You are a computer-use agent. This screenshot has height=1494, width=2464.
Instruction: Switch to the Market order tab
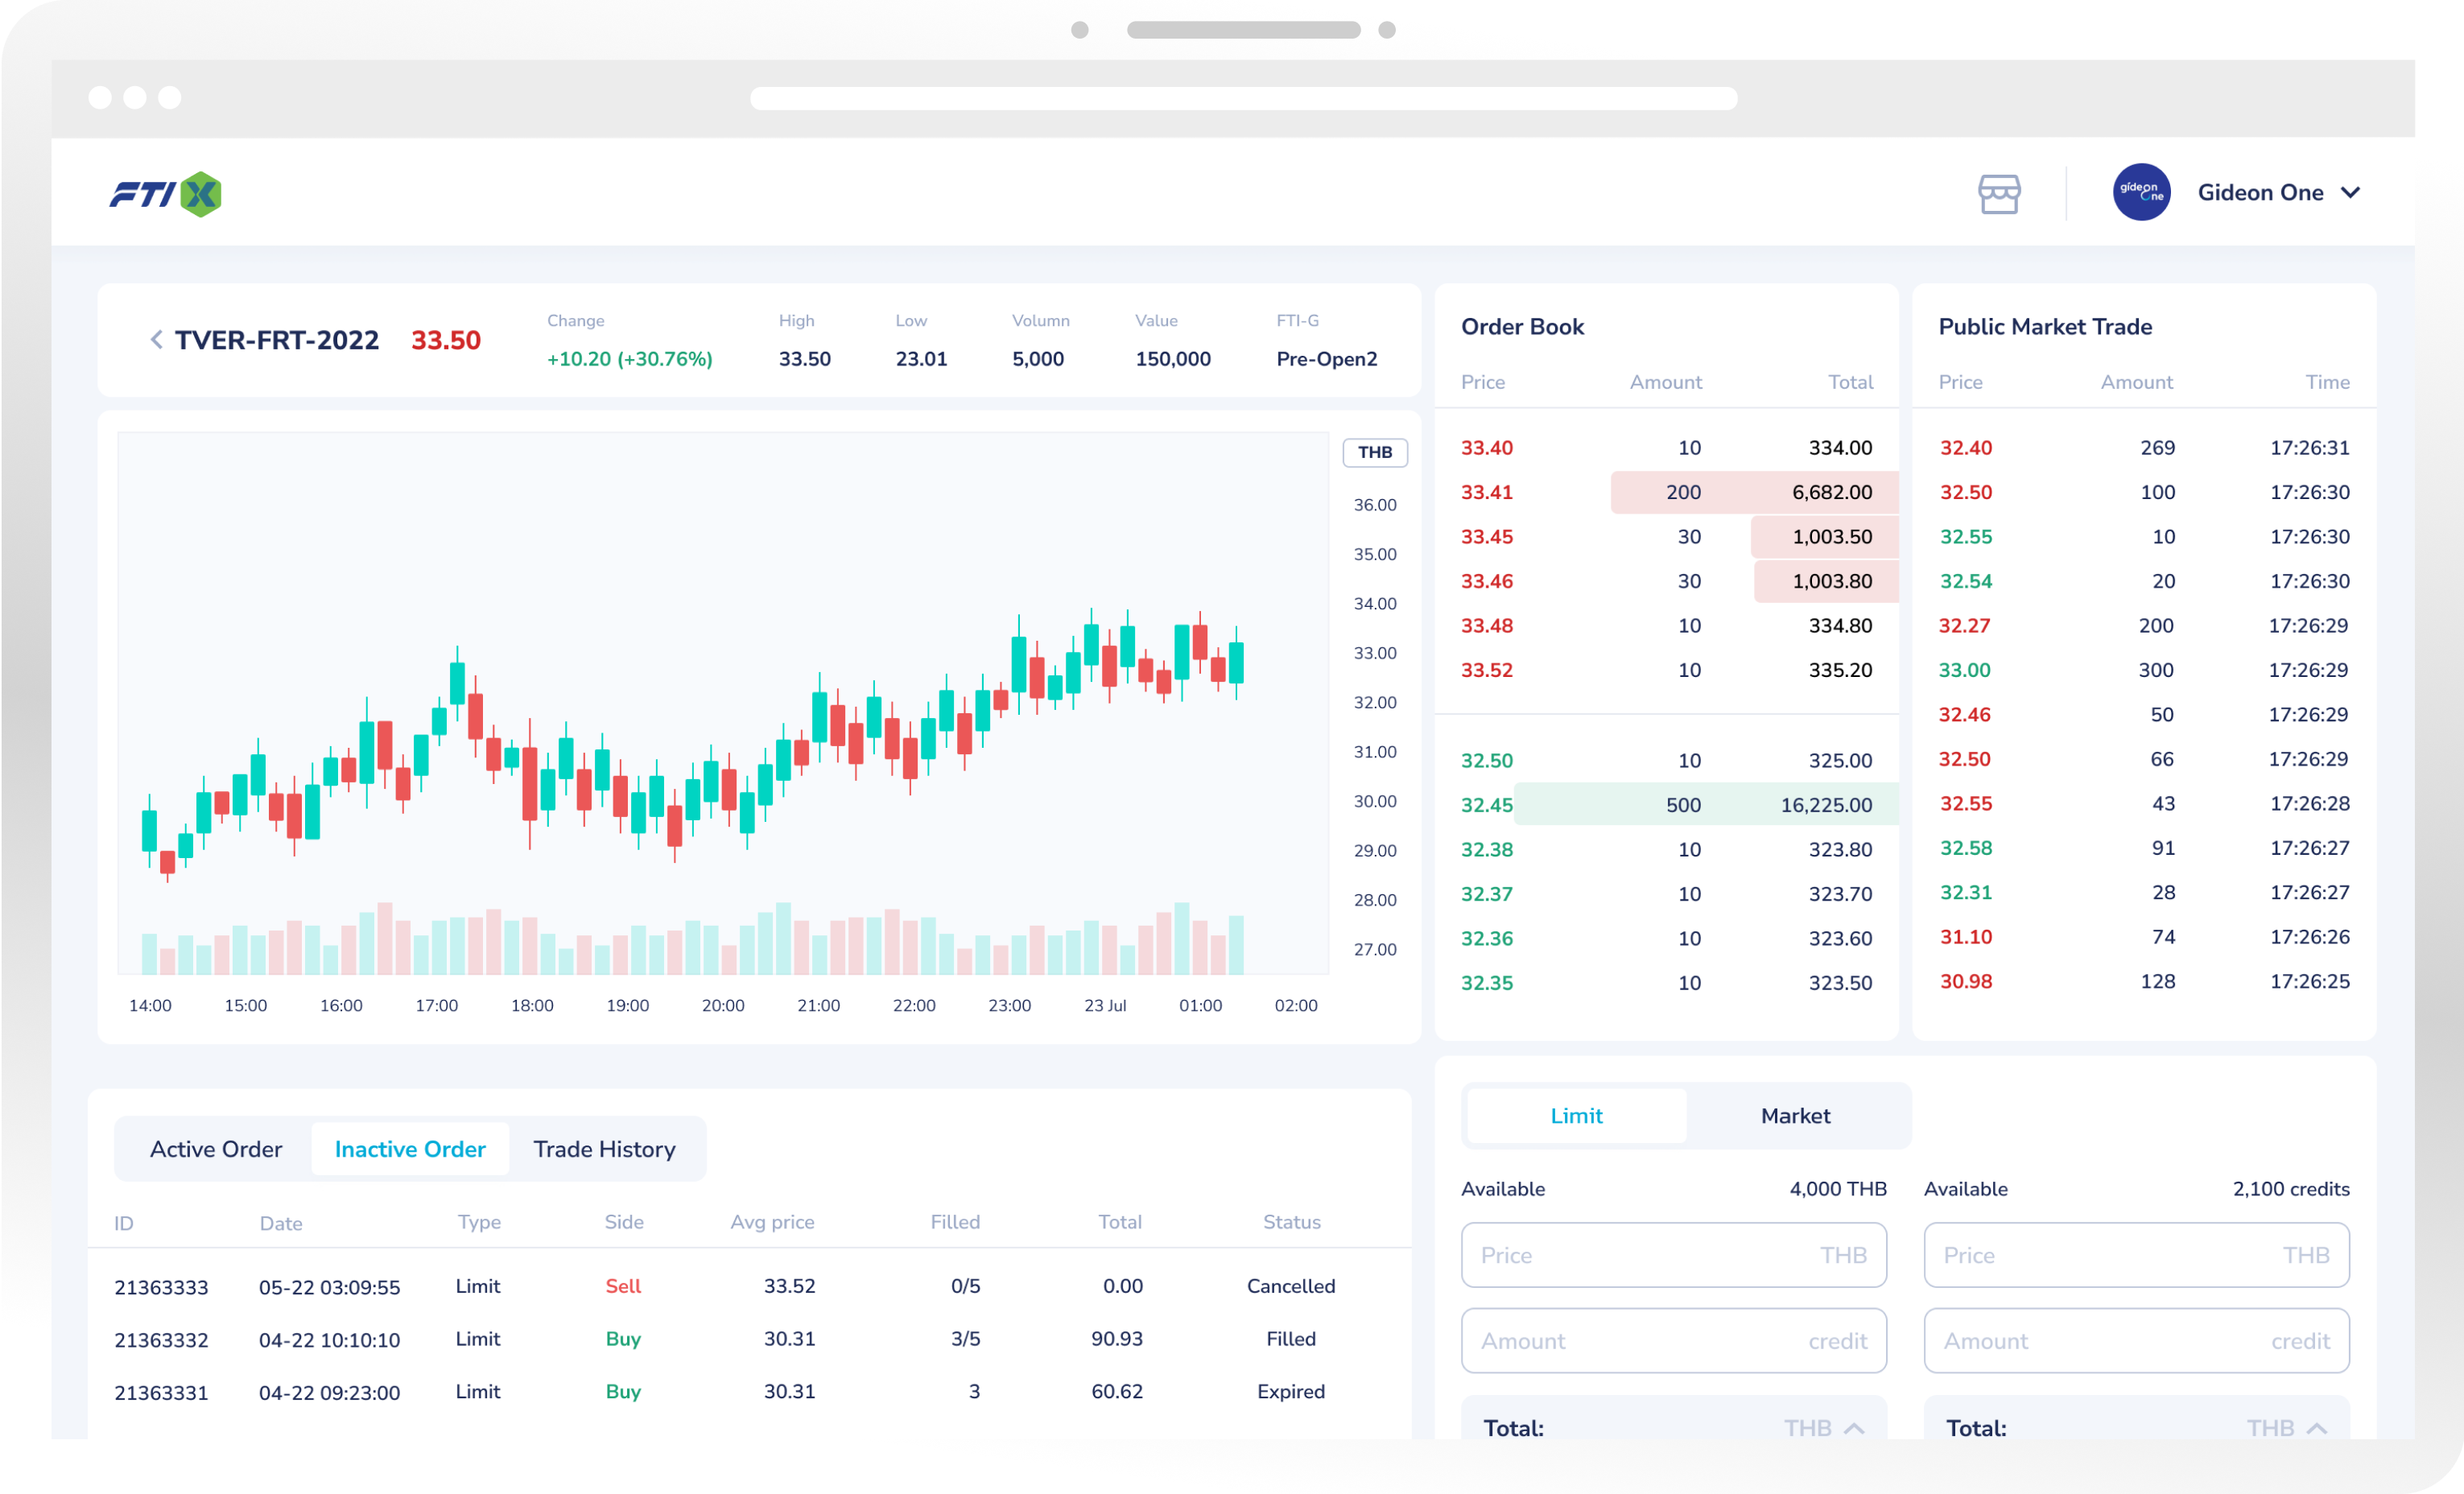[x=1795, y=1115]
